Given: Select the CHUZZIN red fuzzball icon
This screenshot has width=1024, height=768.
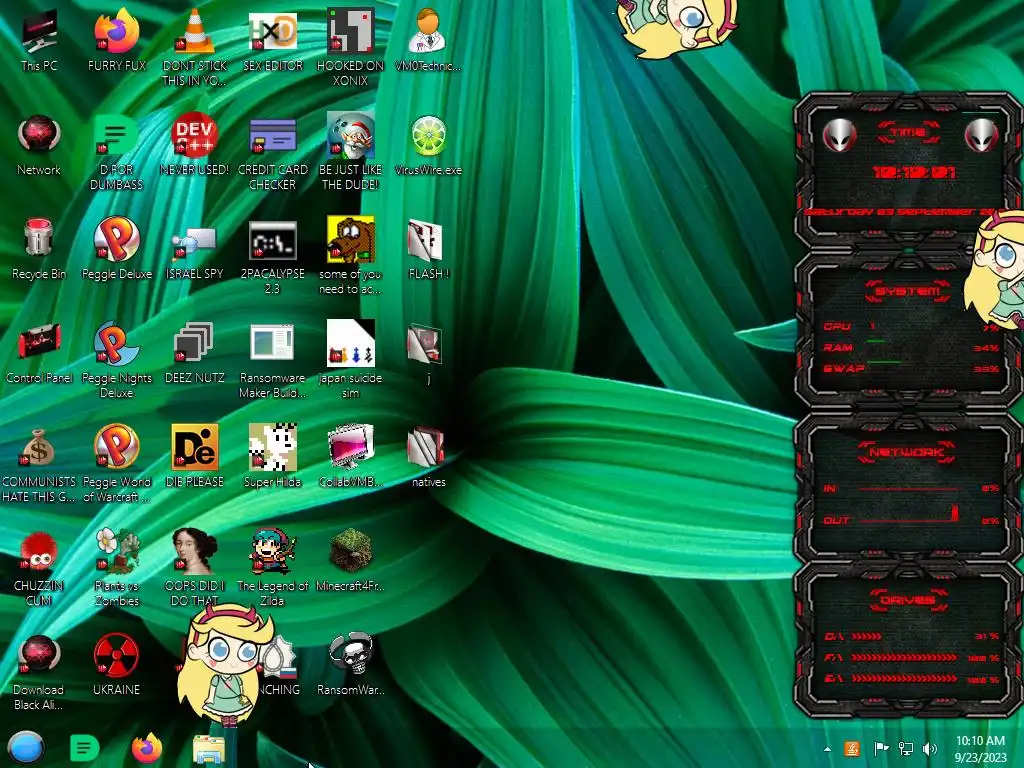Looking at the screenshot, I should click(x=39, y=567).
